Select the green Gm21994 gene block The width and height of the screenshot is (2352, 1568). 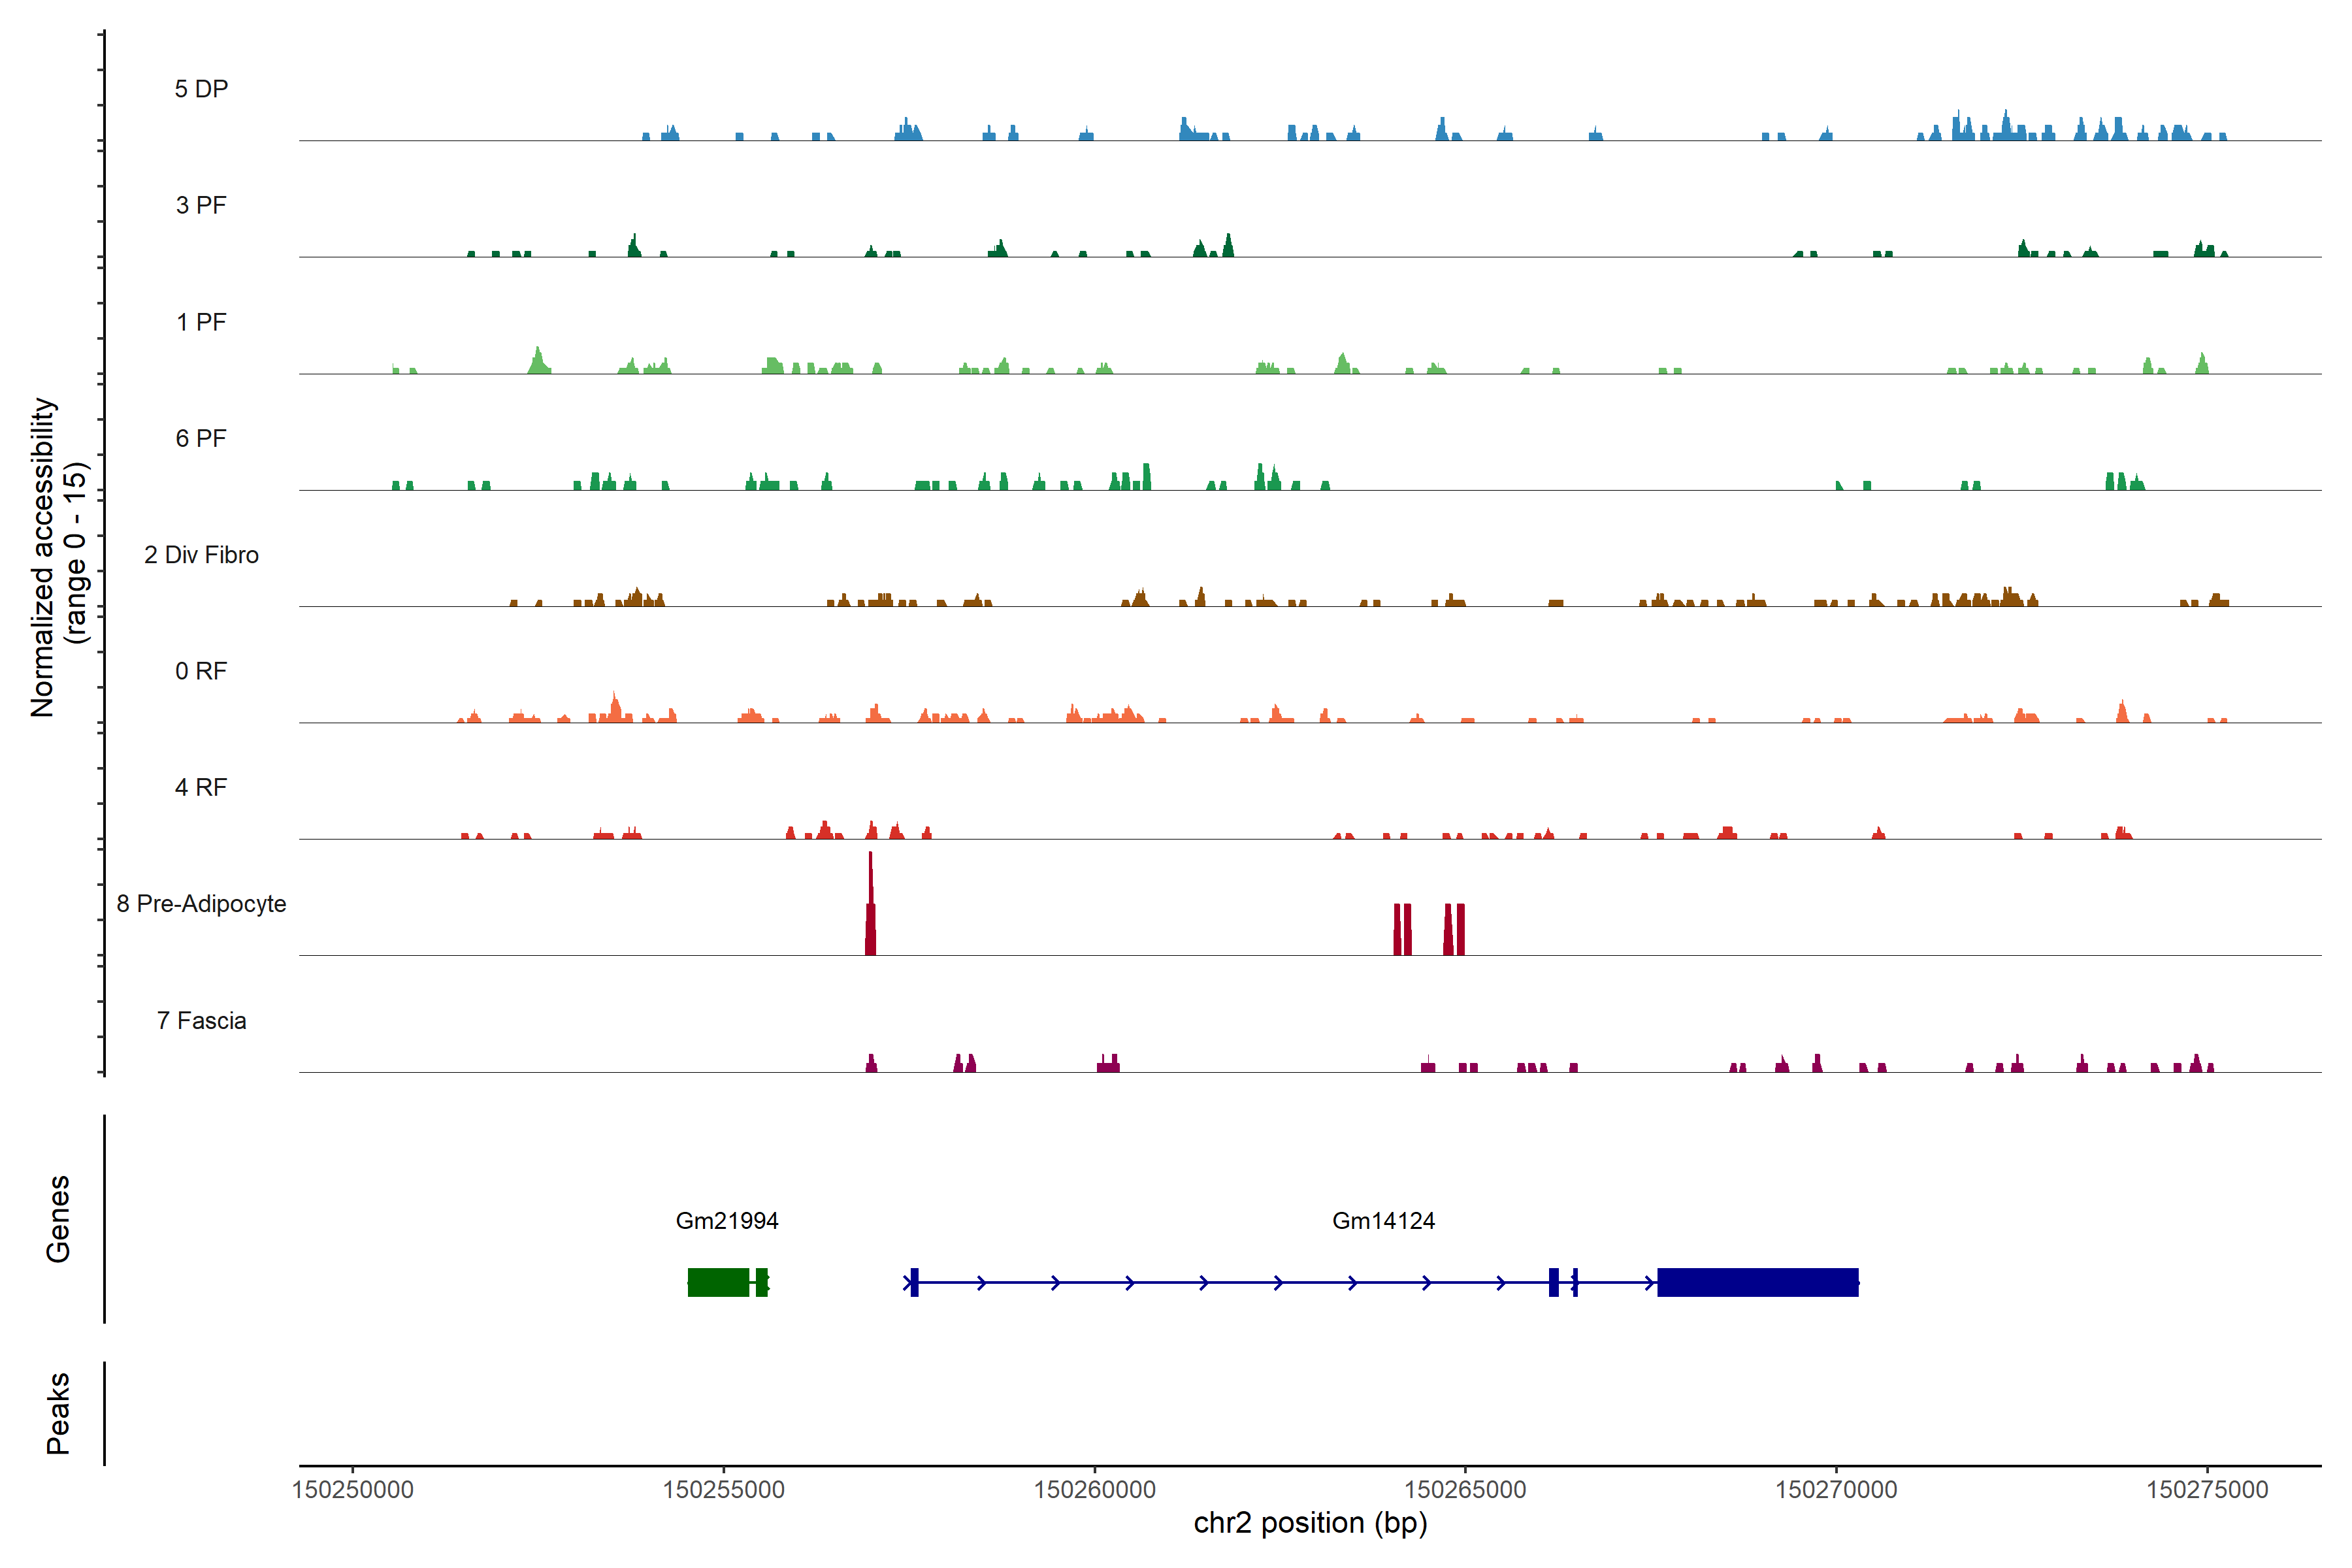tap(718, 1282)
